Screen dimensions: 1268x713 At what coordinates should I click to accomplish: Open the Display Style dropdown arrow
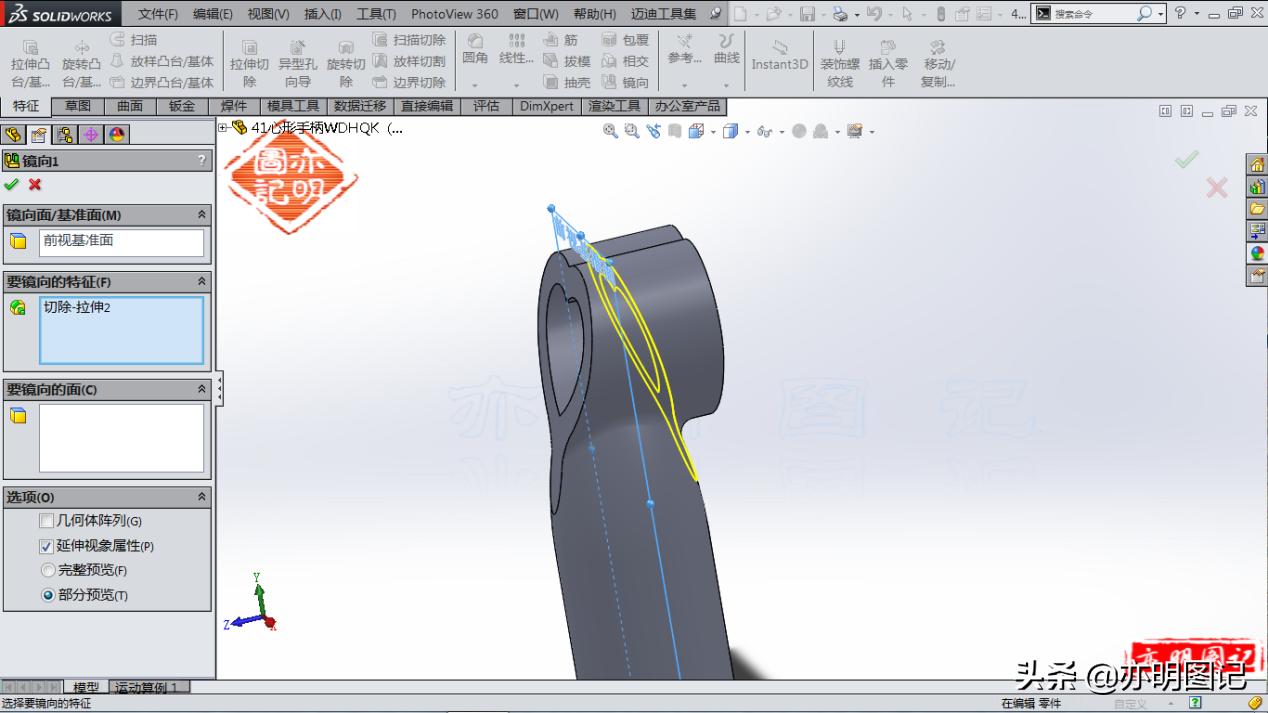(x=747, y=131)
